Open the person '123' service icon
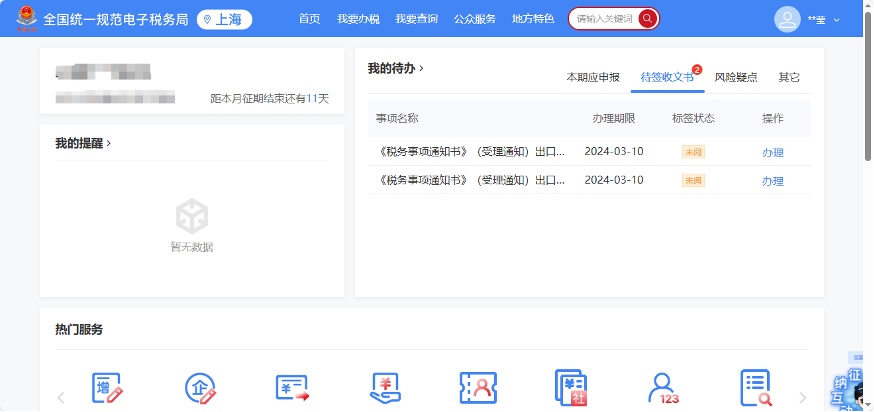Image resolution: width=874 pixels, height=412 pixels. (663, 388)
